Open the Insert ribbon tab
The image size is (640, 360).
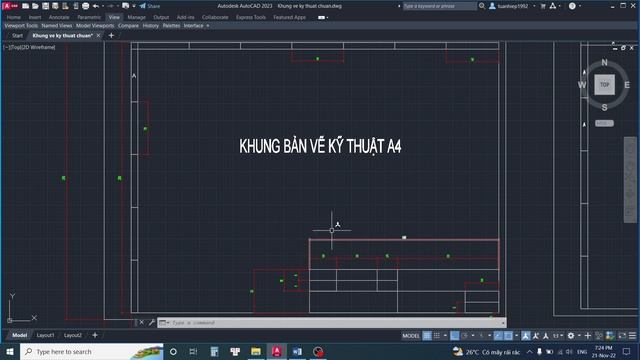coord(35,17)
